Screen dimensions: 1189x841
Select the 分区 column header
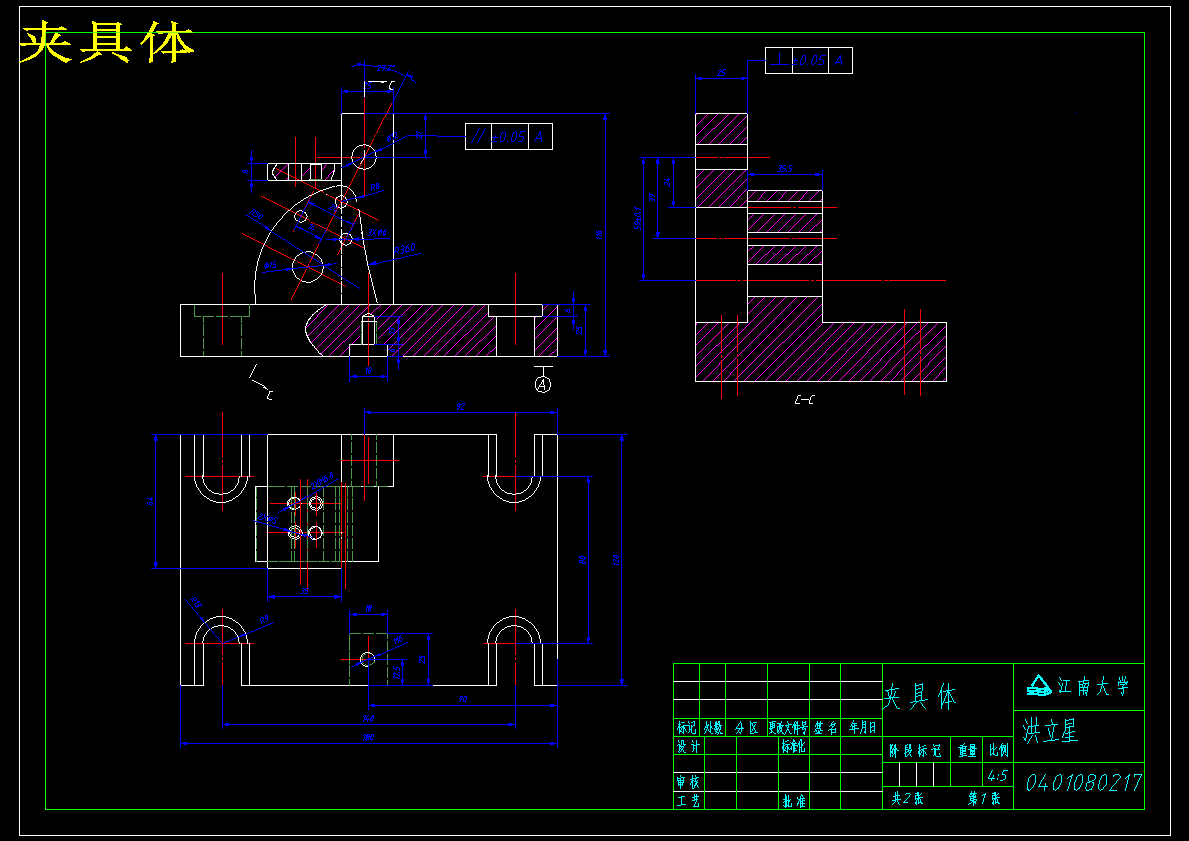pos(746,728)
